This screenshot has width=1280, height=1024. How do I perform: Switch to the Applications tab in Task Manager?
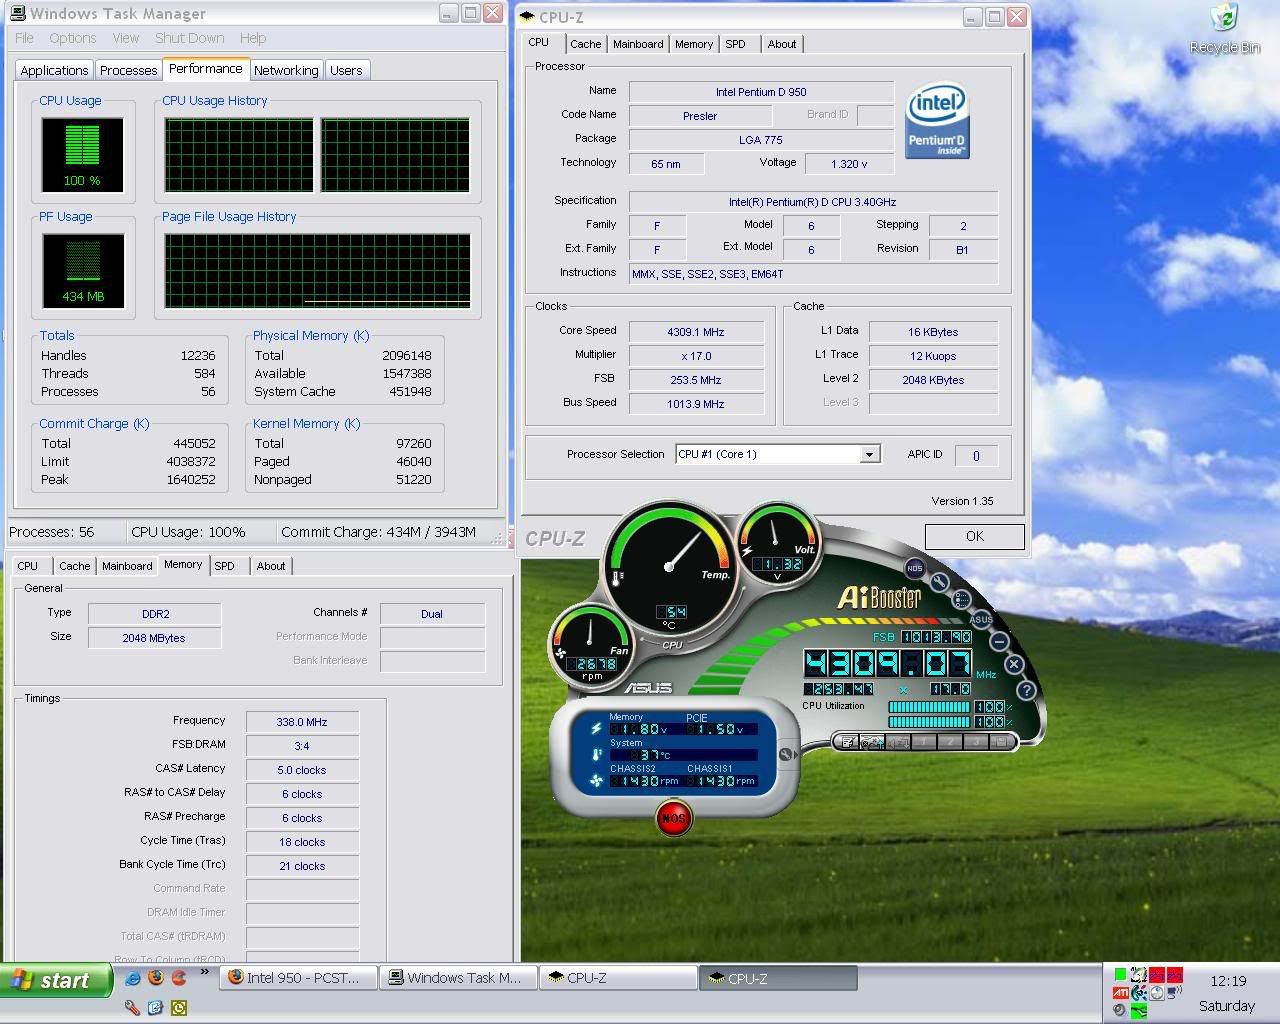[54, 70]
